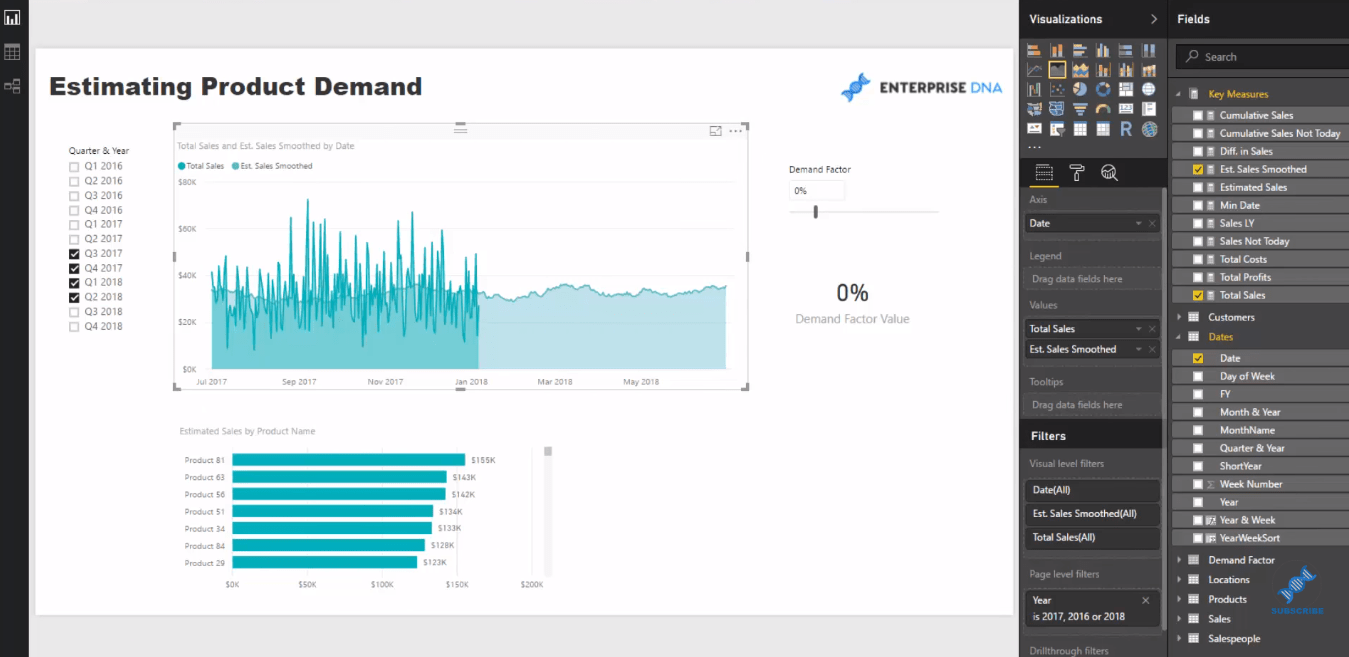Image resolution: width=1349 pixels, height=657 pixels.
Task: Select Line chart visualization
Action: coord(1034,70)
